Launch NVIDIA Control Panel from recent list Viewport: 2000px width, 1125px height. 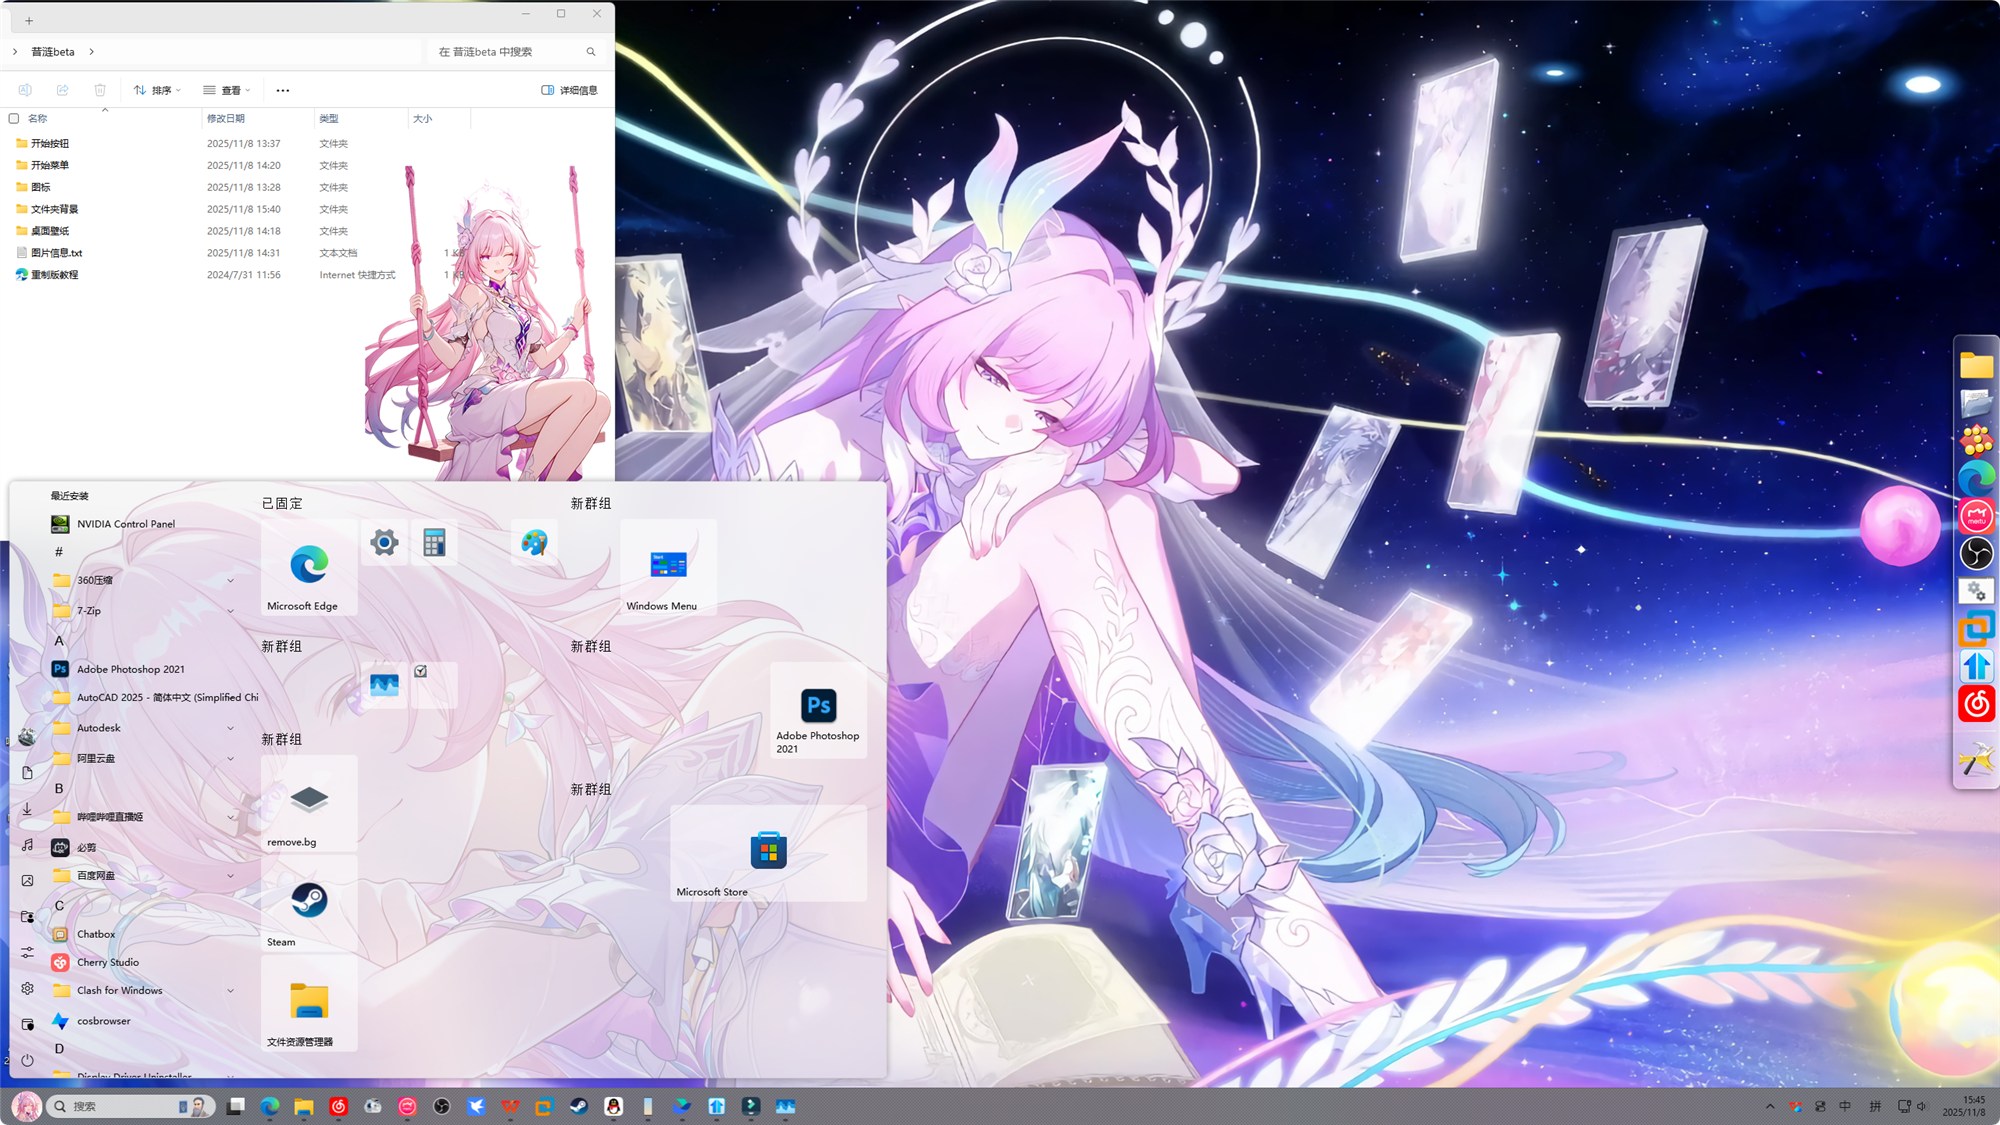point(125,524)
